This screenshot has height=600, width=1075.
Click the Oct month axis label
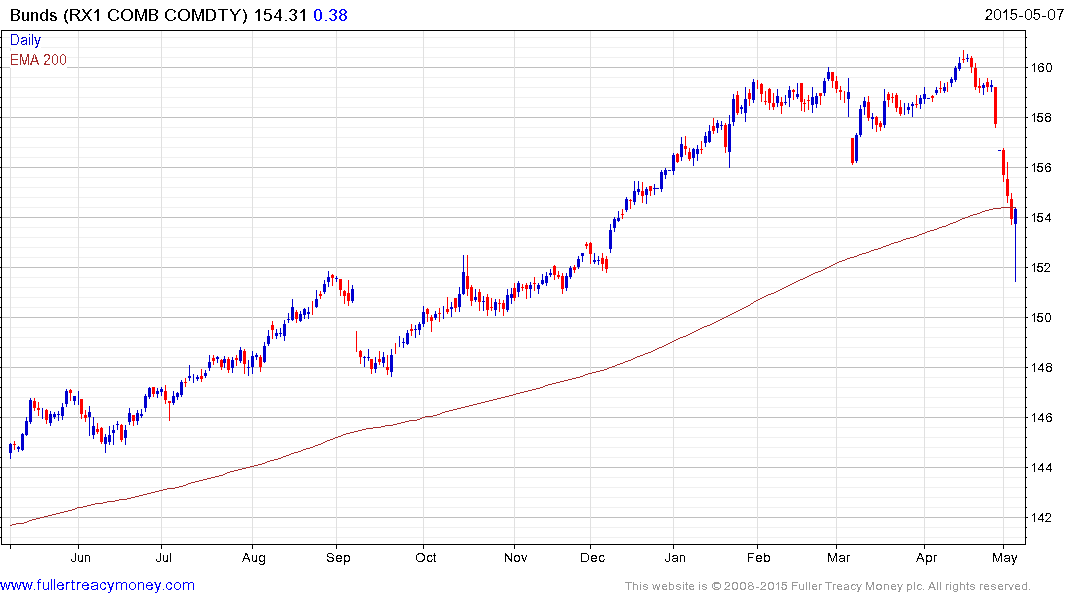click(426, 557)
